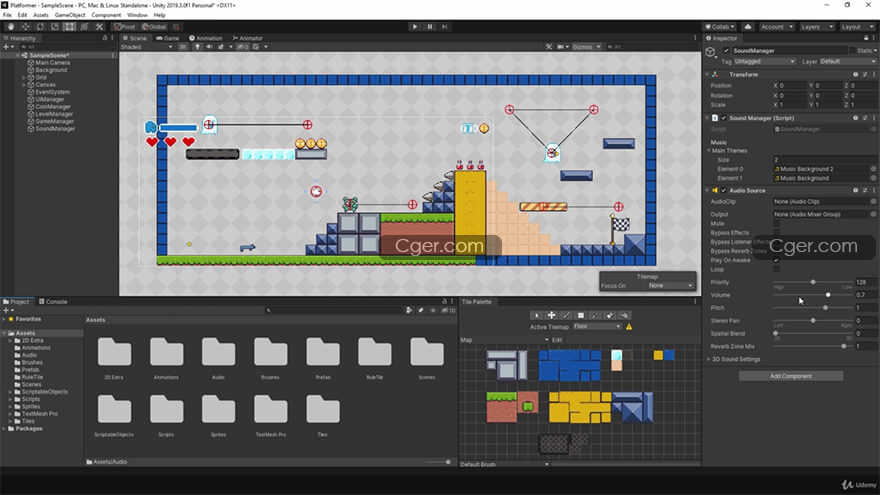Toggle Pivot handle position button

pyautogui.click(x=124, y=26)
